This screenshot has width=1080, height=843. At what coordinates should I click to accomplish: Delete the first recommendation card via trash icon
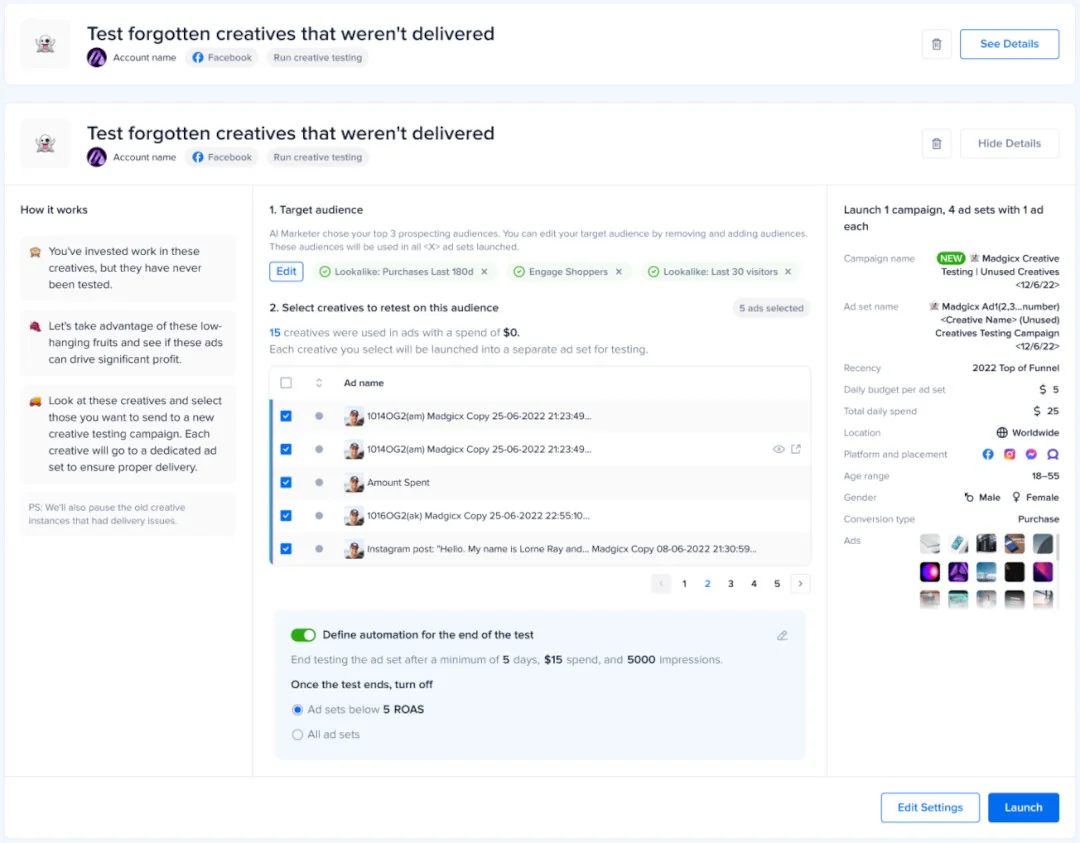(x=936, y=44)
